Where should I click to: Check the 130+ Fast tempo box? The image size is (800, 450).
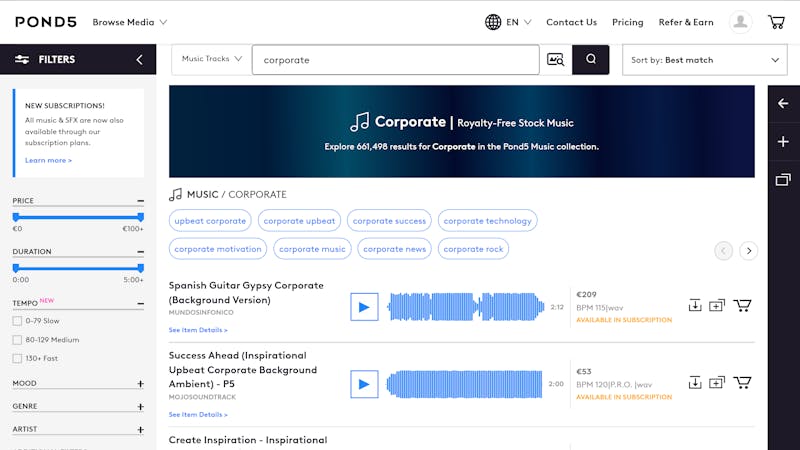coord(17,358)
